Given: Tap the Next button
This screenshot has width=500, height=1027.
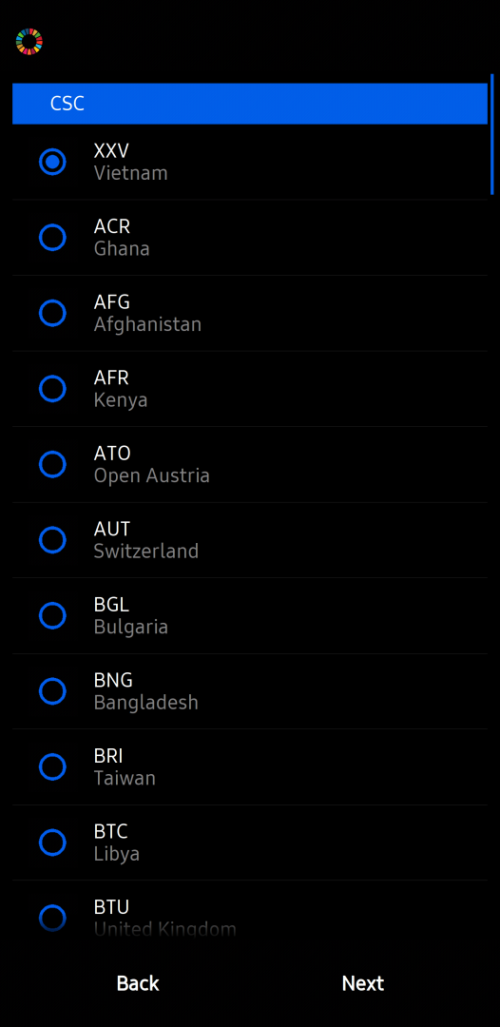Looking at the screenshot, I should pyautogui.click(x=363, y=983).
